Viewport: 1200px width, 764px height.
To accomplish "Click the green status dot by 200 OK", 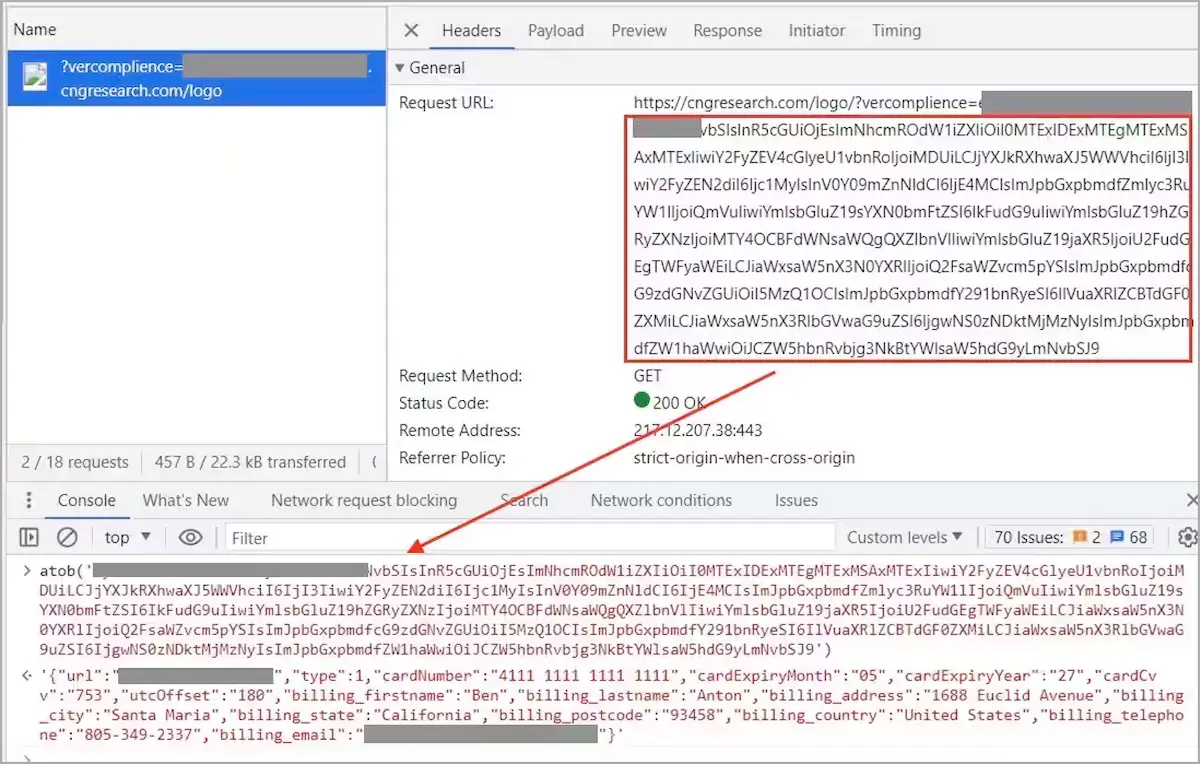I will point(642,401).
